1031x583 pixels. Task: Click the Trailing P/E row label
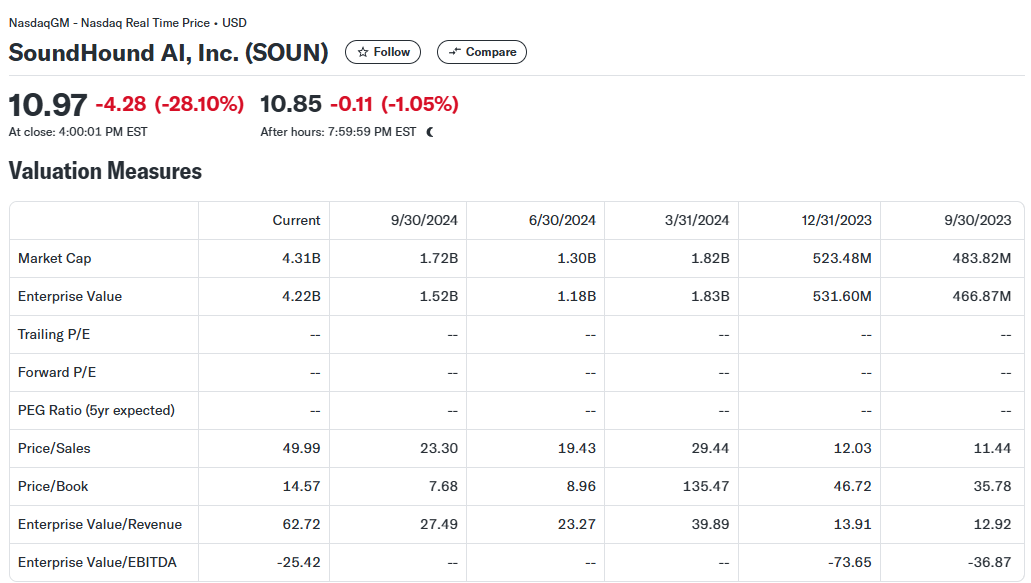[54, 335]
